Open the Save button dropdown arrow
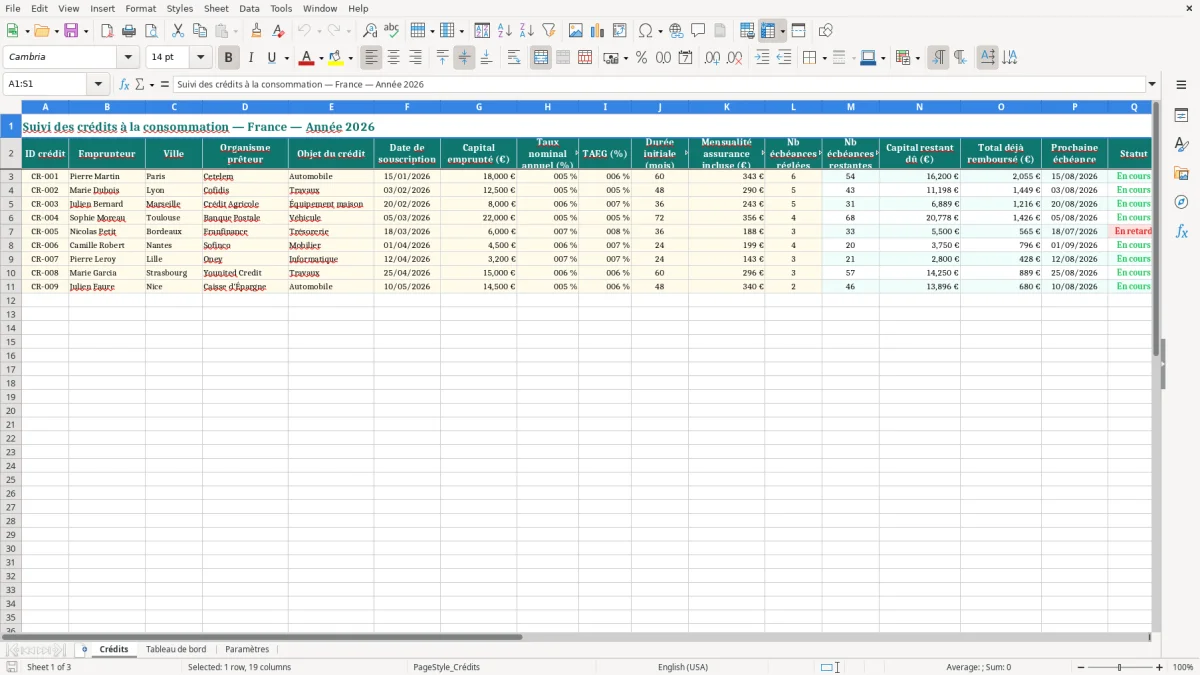The height and width of the screenshot is (675, 1200). (x=86, y=32)
